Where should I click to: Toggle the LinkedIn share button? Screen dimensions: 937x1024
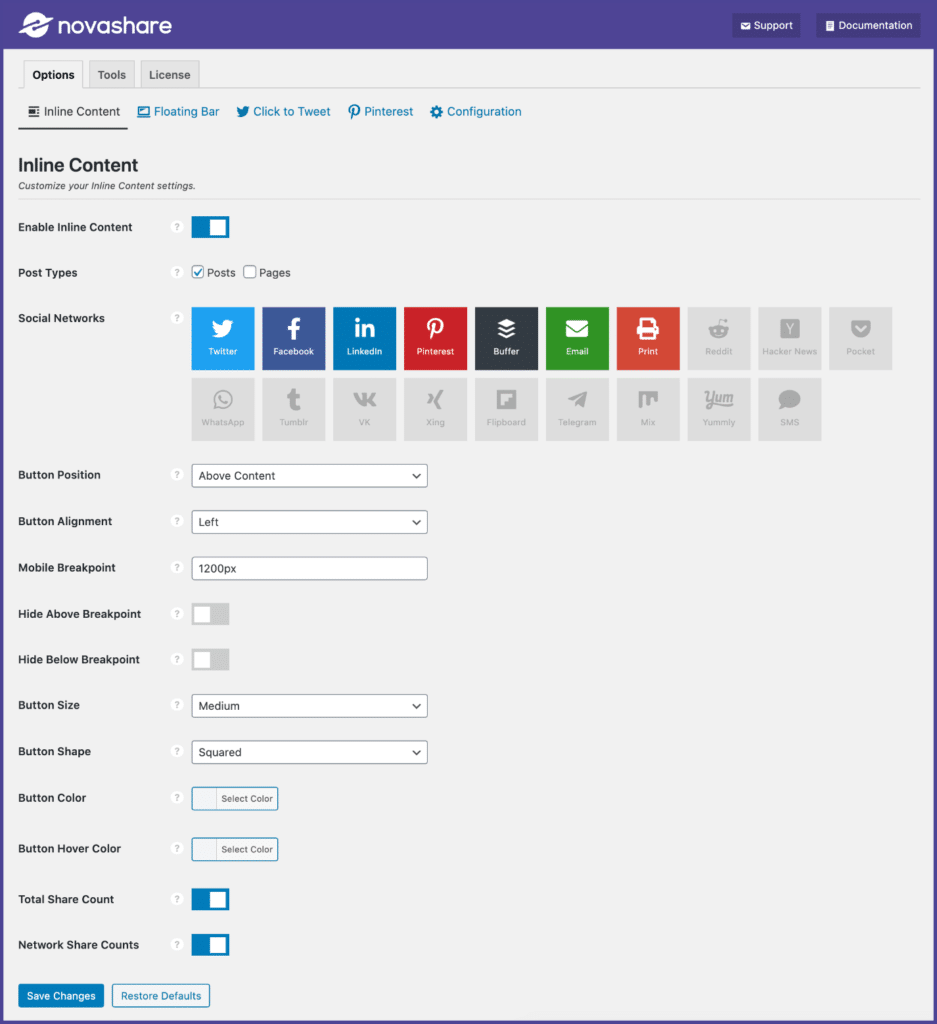(365, 338)
